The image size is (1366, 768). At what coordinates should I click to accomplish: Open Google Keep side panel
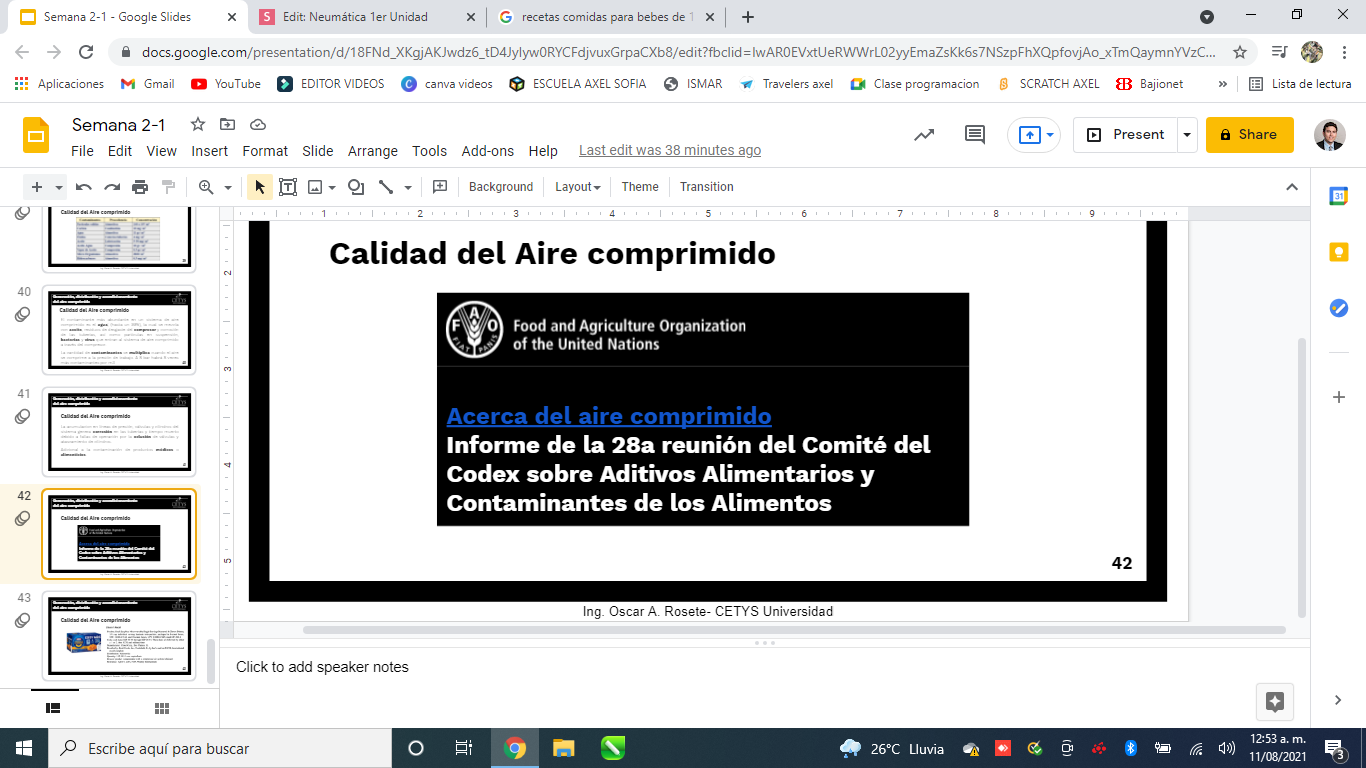point(1338,252)
